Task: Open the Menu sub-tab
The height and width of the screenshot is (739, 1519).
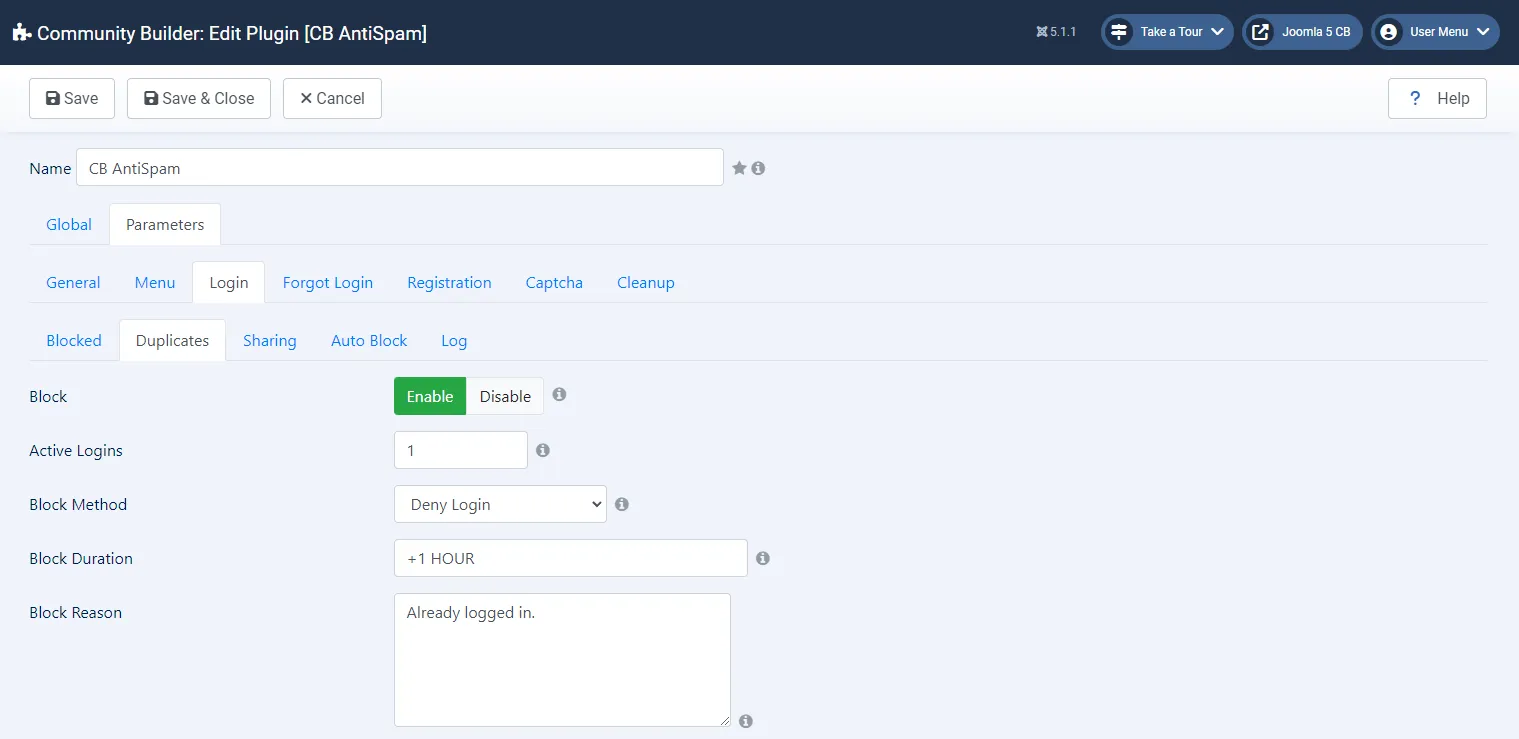Action: coord(155,282)
